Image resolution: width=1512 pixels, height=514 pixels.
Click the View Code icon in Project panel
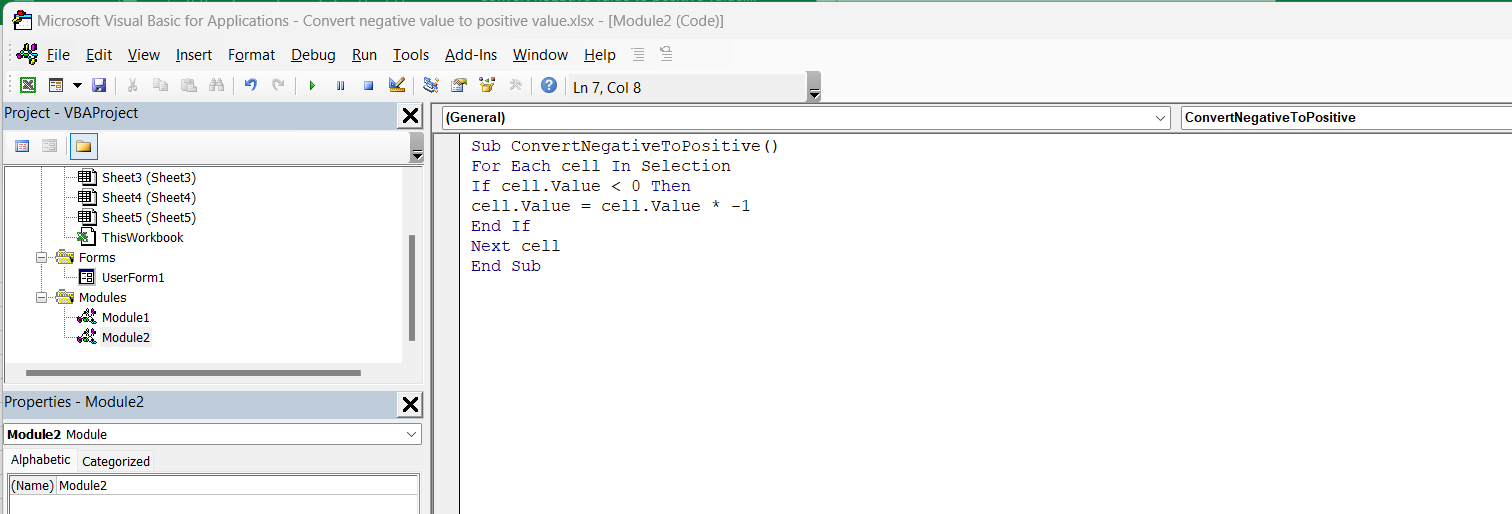(x=22, y=146)
